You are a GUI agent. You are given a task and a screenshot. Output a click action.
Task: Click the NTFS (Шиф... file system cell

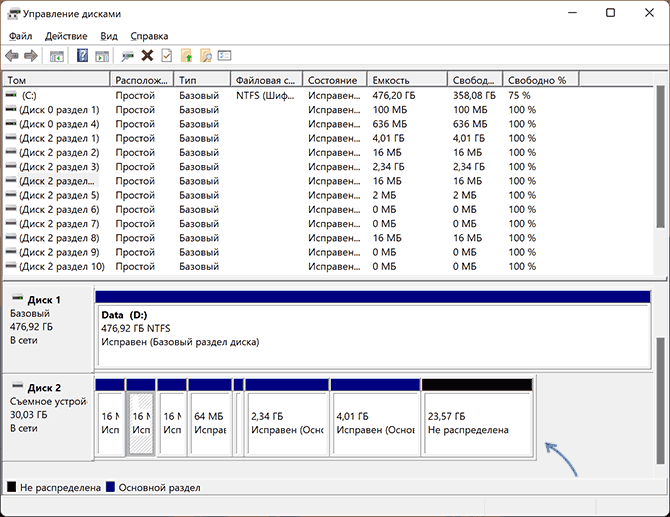[x=265, y=95]
